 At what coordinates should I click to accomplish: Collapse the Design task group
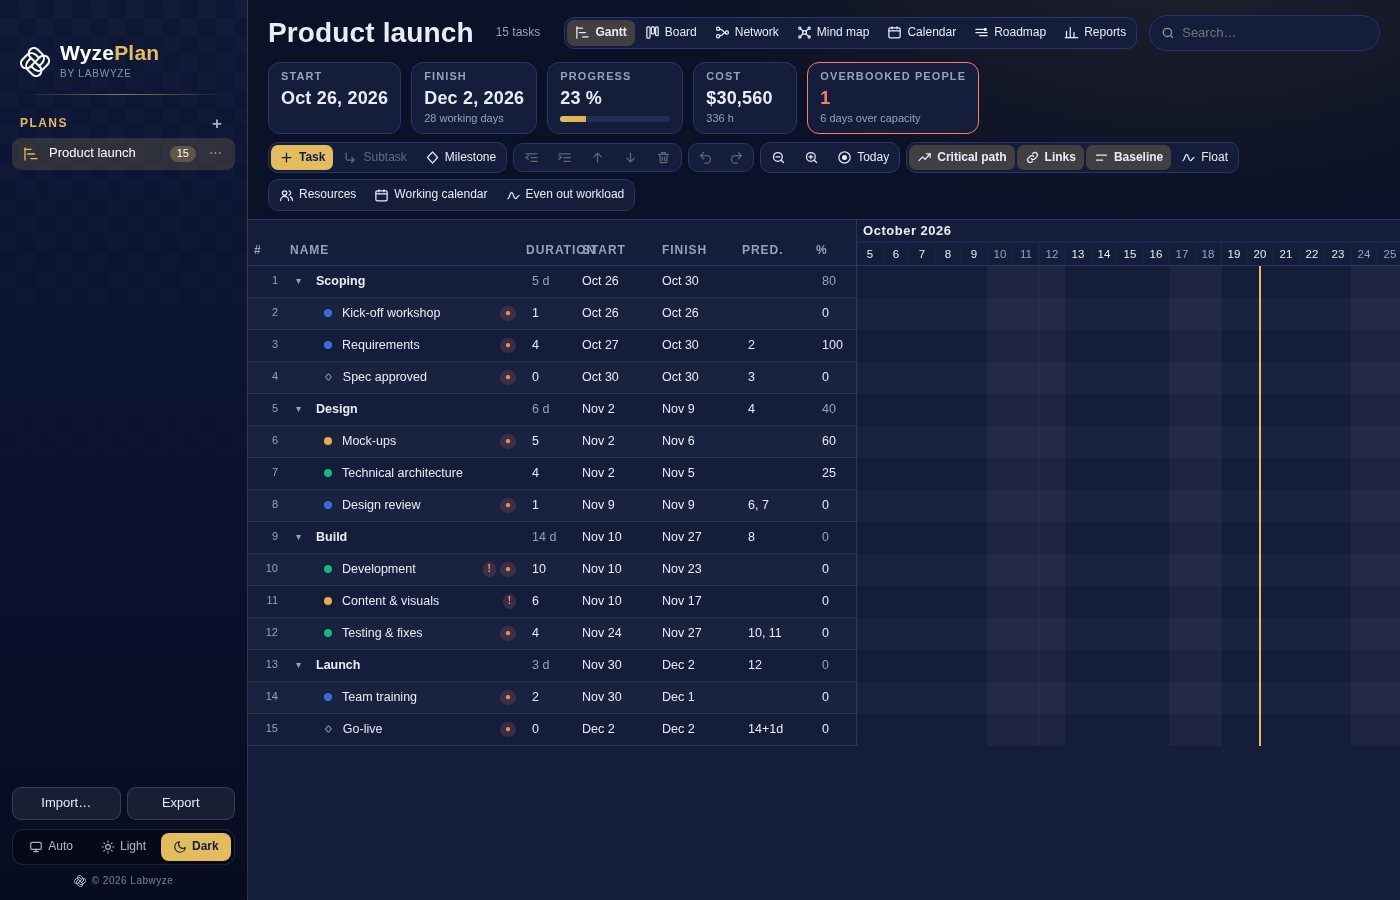(x=298, y=409)
